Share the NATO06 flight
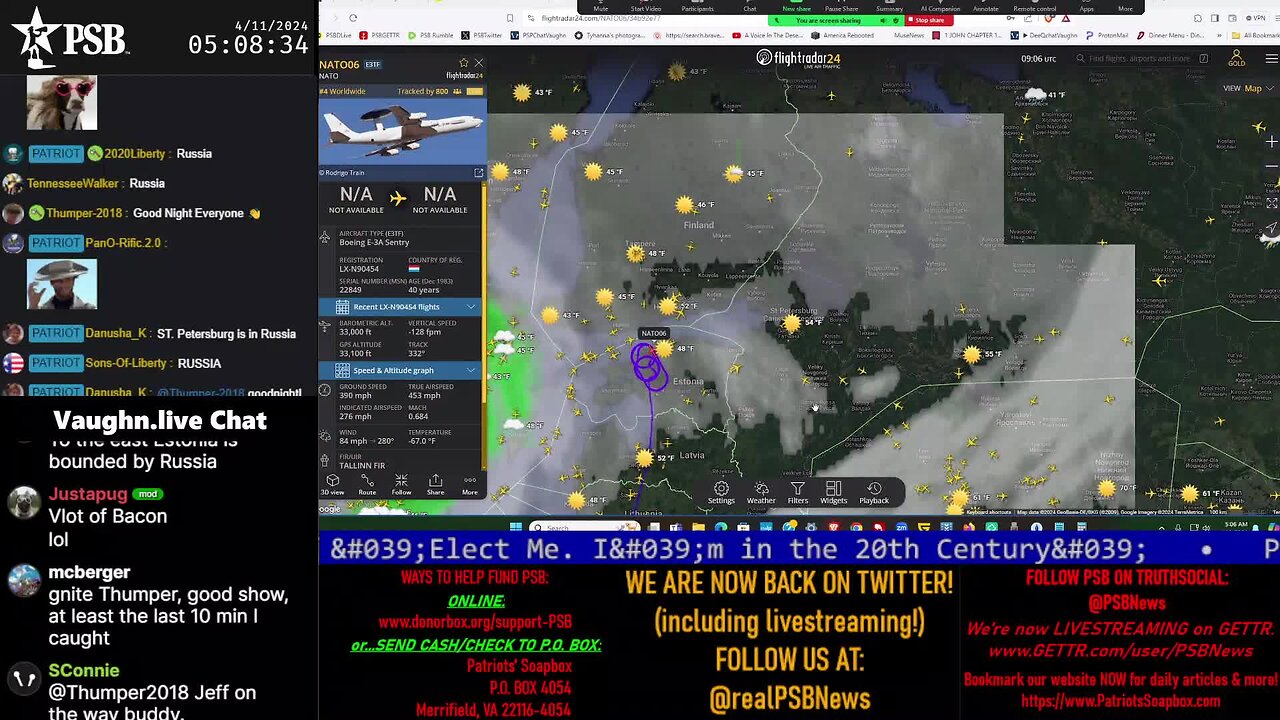 [x=435, y=485]
